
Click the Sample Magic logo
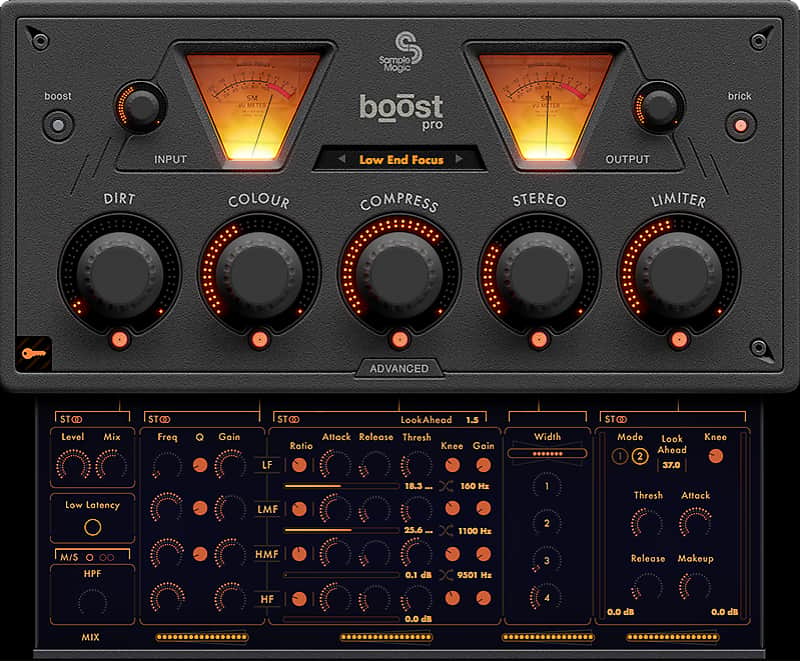[x=401, y=52]
